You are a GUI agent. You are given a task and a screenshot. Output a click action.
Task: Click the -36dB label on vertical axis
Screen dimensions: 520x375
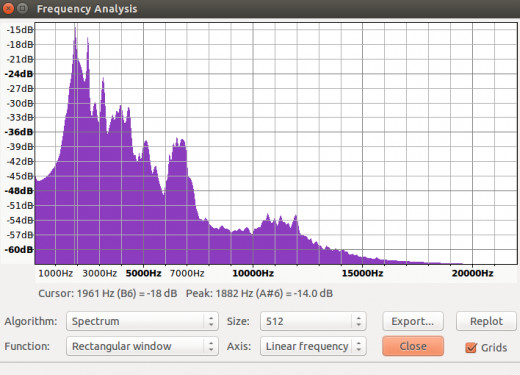pyautogui.click(x=19, y=132)
